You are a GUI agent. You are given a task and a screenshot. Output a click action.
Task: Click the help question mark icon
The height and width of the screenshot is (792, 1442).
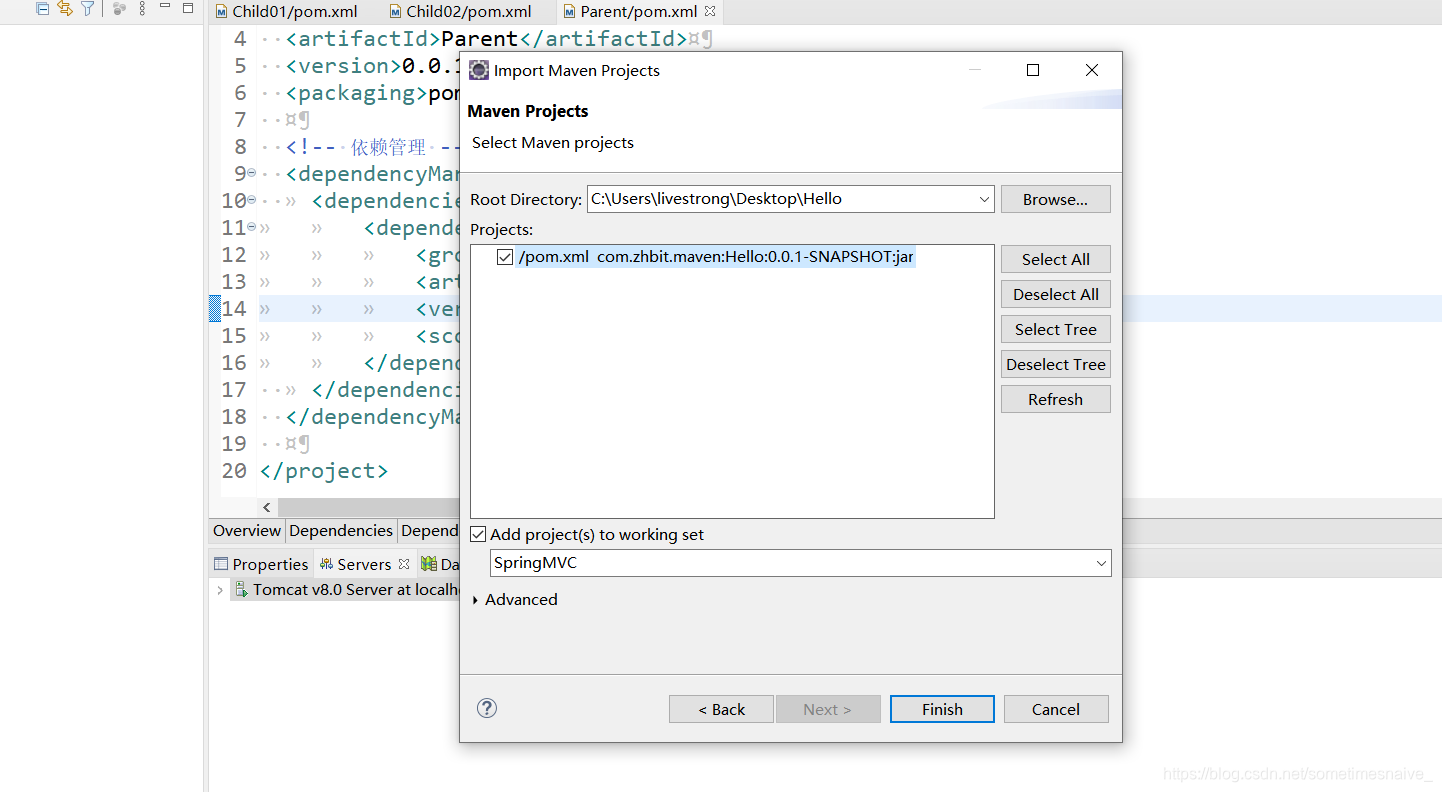tap(487, 708)
